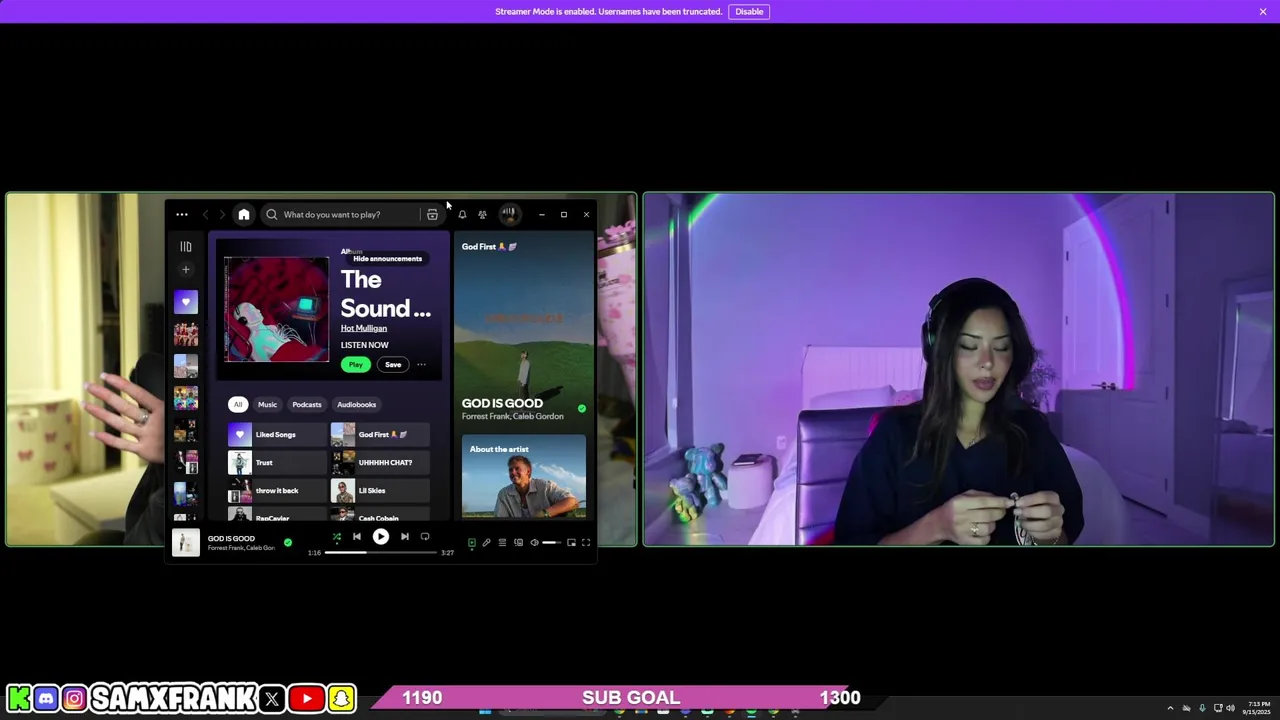Open Spotify's three-dot main menu
Viewport: 1280px width, 720px height.
pos(181,214)
